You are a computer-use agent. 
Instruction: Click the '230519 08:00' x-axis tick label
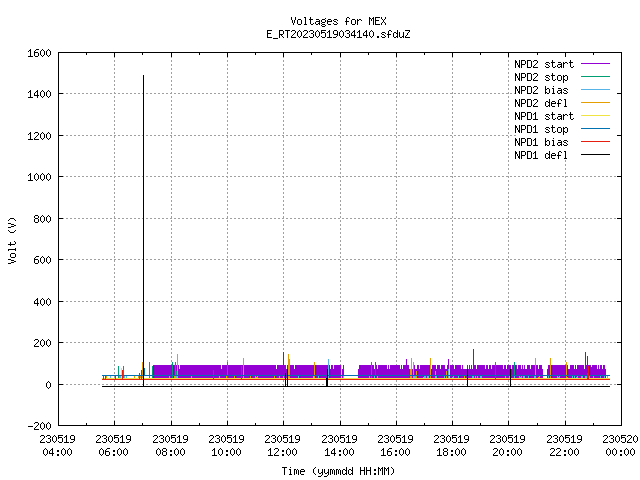tap(171, 445)
